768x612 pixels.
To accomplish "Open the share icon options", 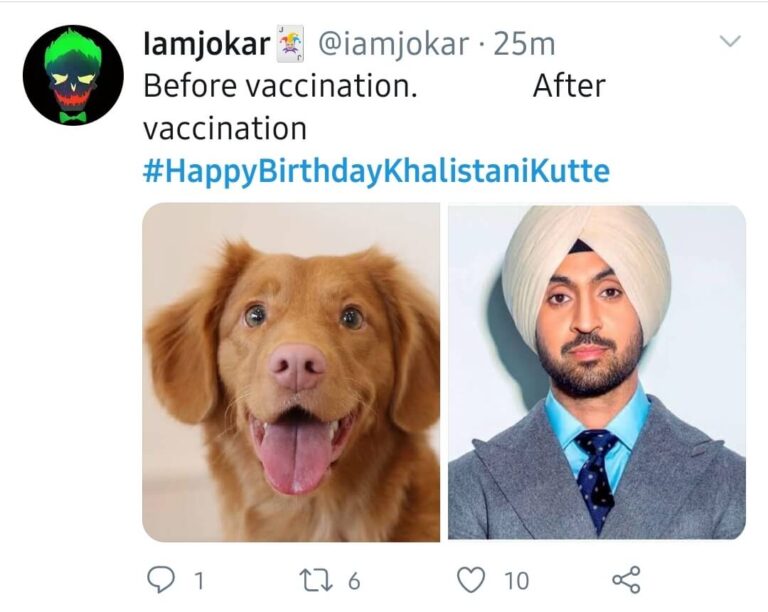I will coord(625,579).
